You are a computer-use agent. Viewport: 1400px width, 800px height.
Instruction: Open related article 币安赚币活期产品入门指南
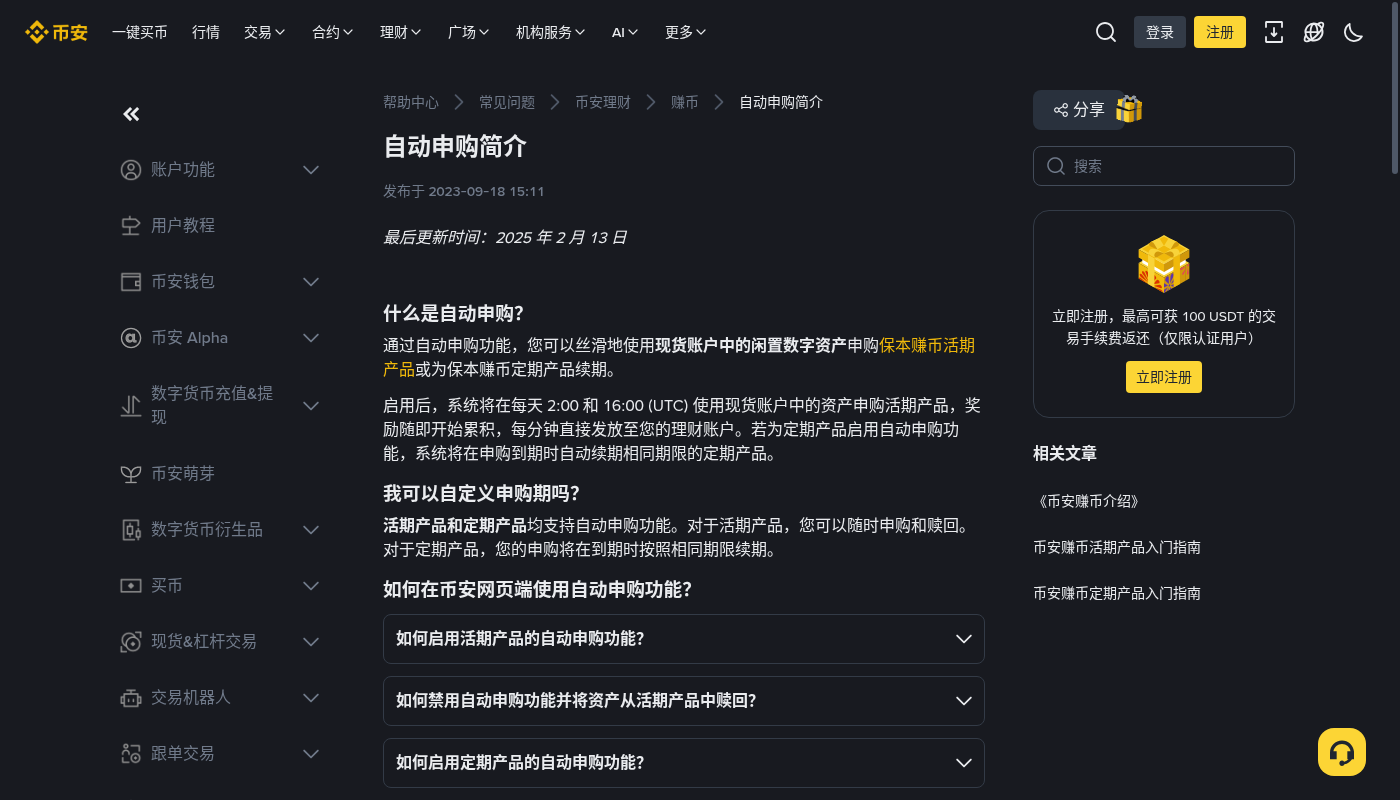(x=1117, y=547)
